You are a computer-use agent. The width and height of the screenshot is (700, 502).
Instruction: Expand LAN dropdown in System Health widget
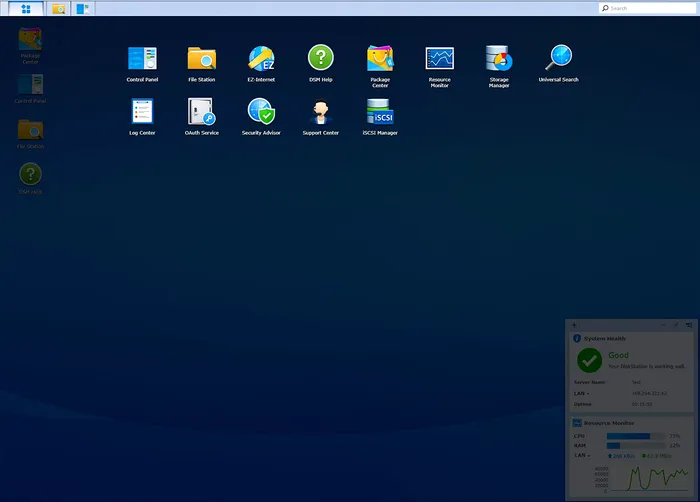point(582,393)
